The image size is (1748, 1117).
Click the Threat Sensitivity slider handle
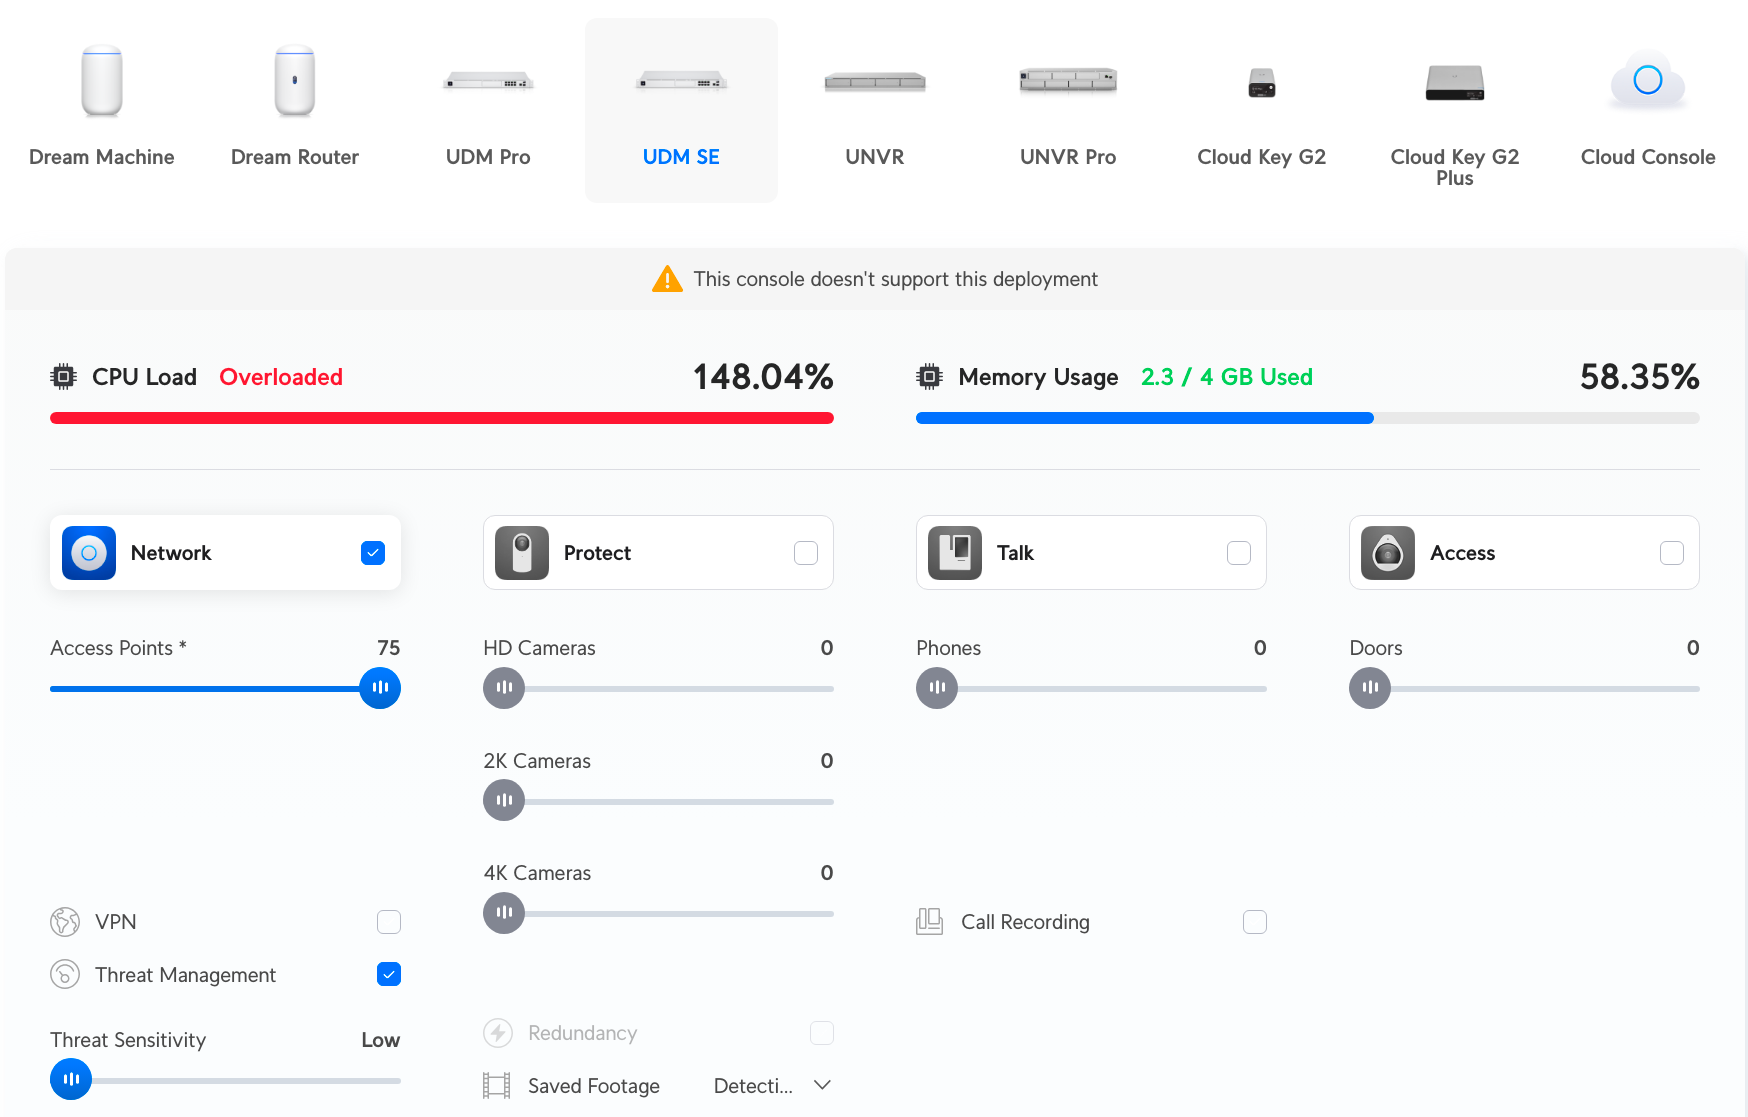click(71, 1080)
